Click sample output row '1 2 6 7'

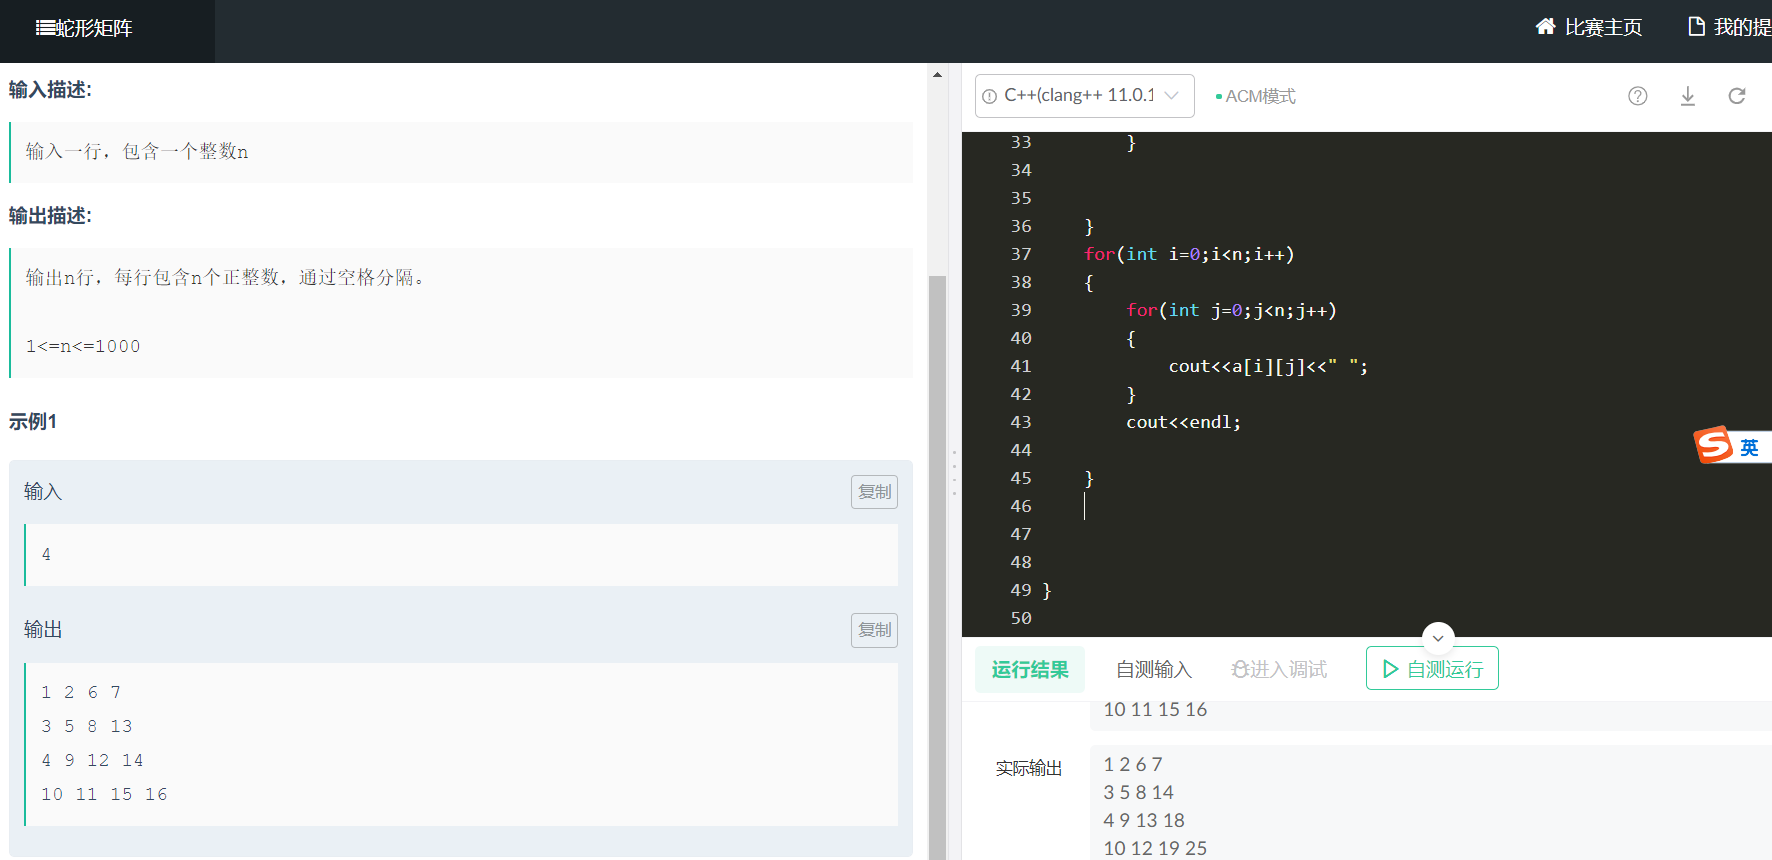pos(81,692)
